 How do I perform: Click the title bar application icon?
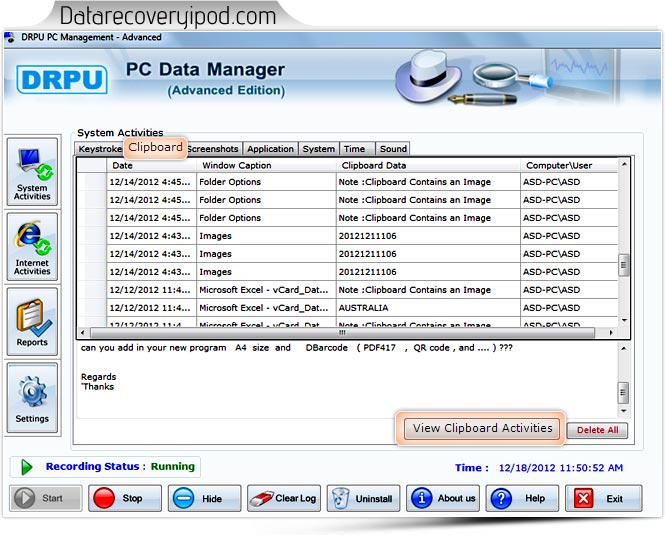(10, 37)
